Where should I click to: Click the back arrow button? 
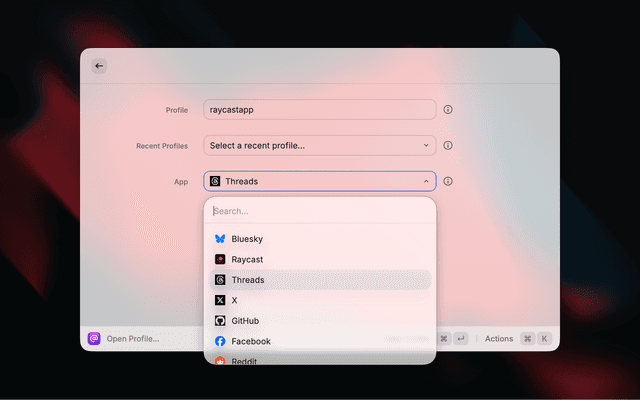[99, 65]
